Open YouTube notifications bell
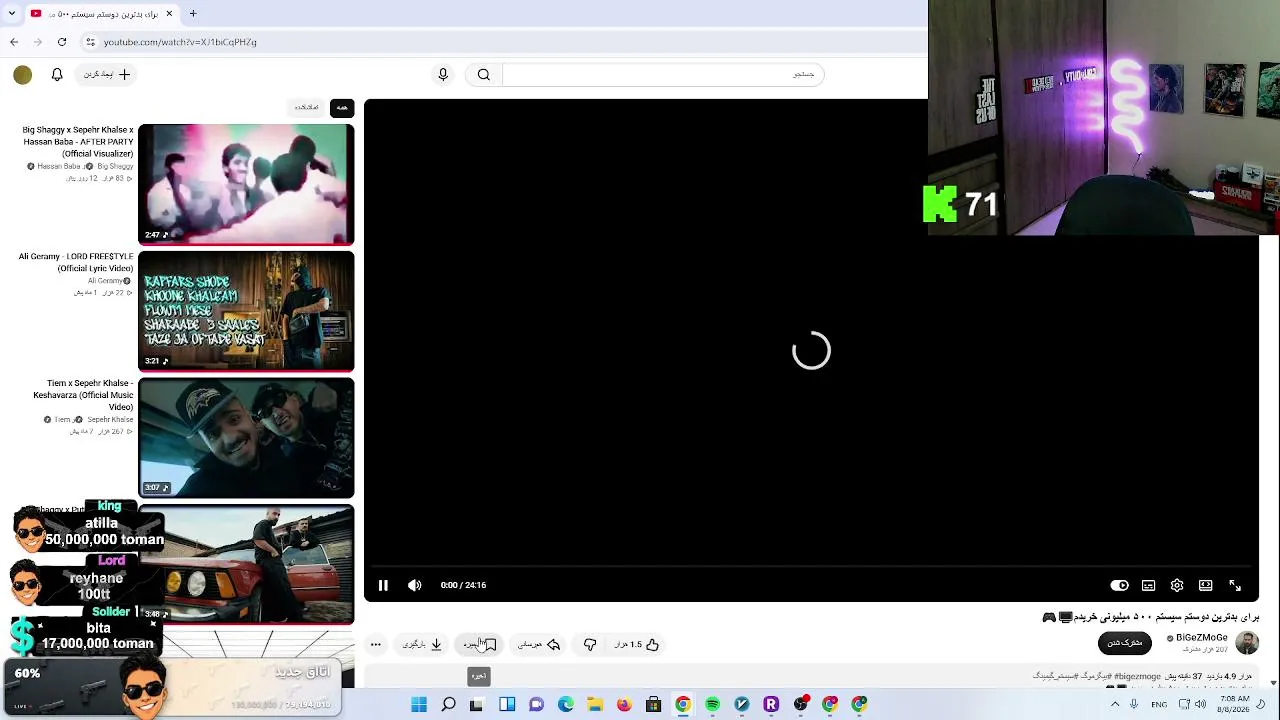 pos(57,74)
